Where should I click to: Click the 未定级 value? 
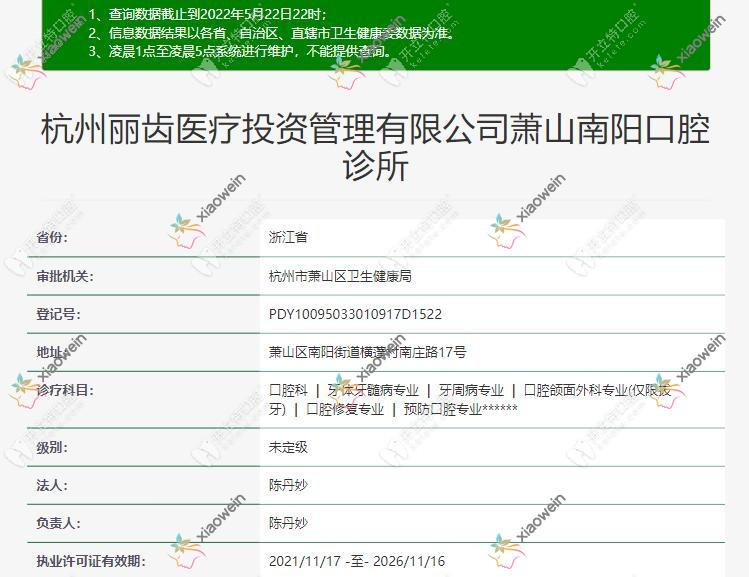point(288,448)
